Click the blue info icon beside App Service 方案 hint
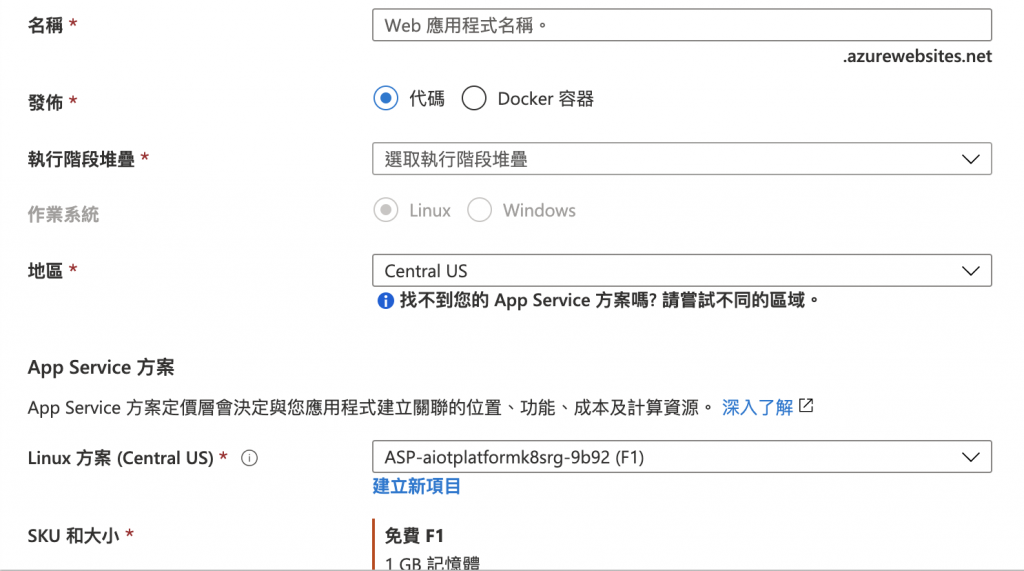 pos(385,301)
